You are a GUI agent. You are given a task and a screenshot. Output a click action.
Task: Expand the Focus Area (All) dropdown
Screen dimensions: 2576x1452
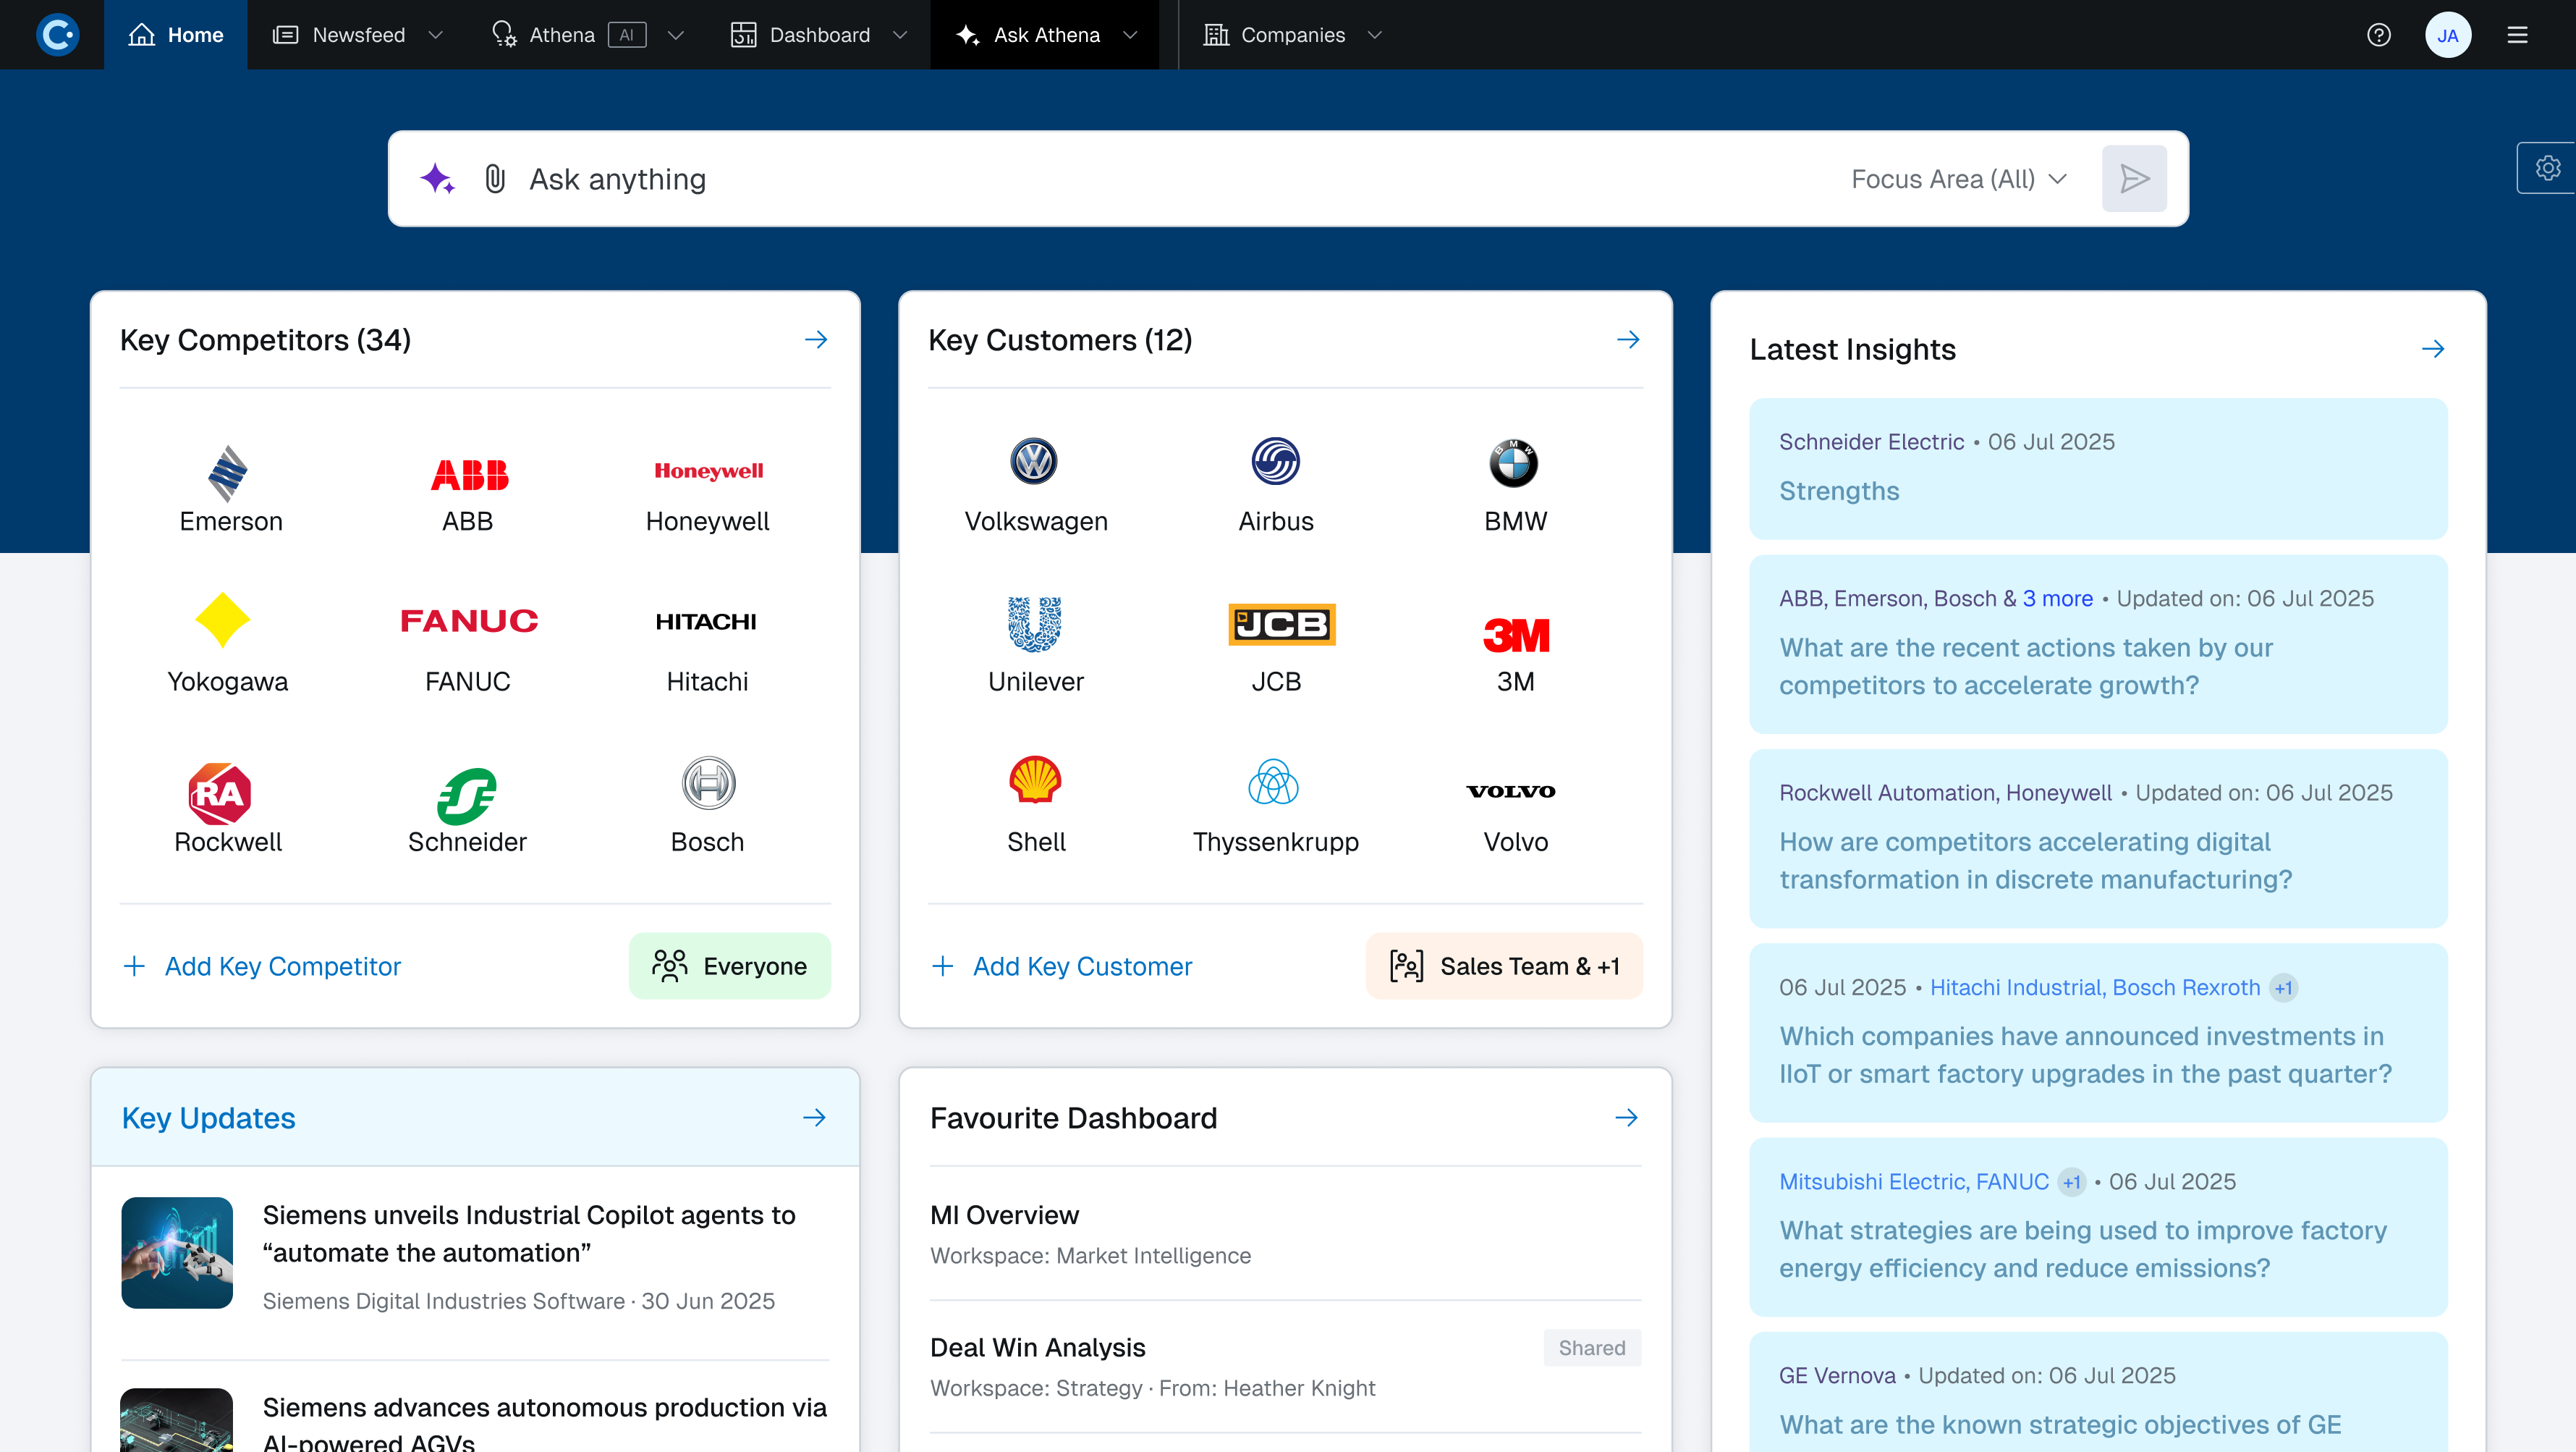pos(1959,179)
